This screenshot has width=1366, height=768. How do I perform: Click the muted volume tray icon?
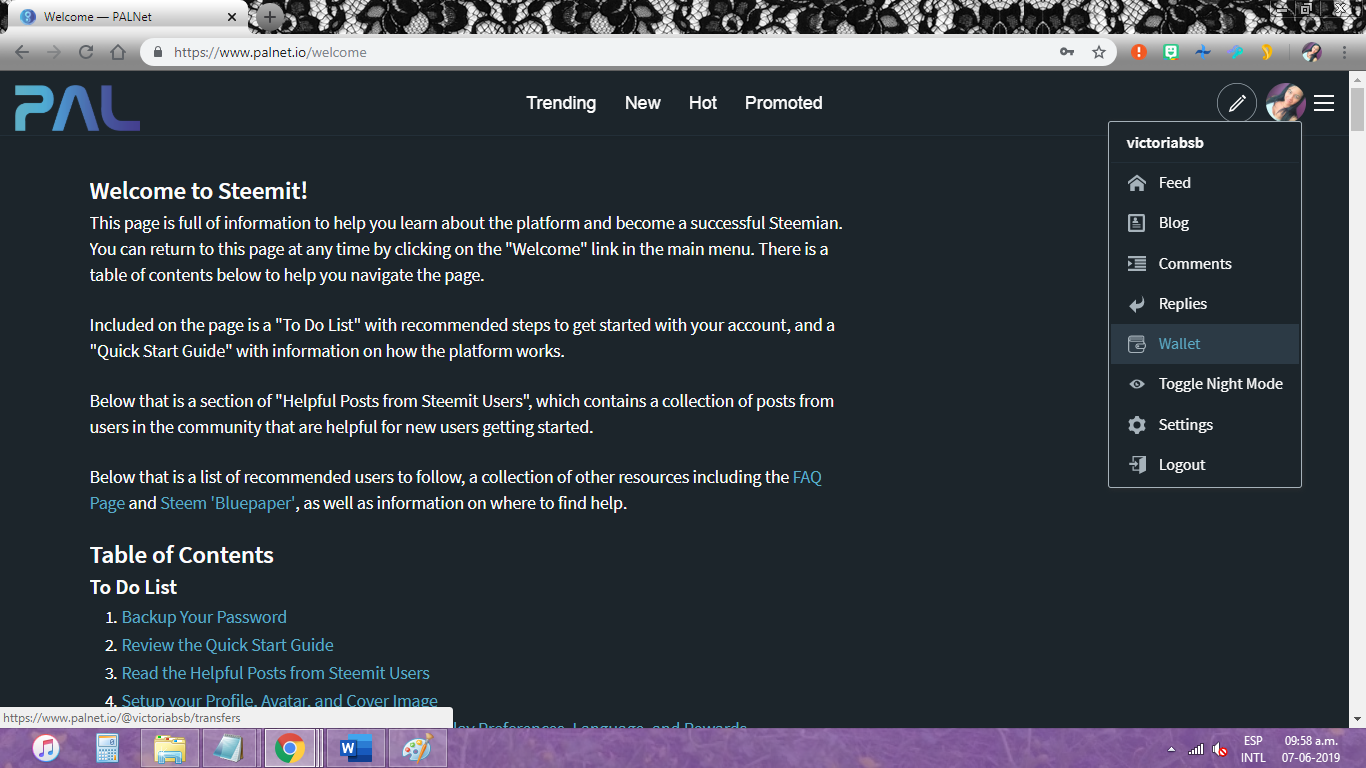coord(1220,749)
